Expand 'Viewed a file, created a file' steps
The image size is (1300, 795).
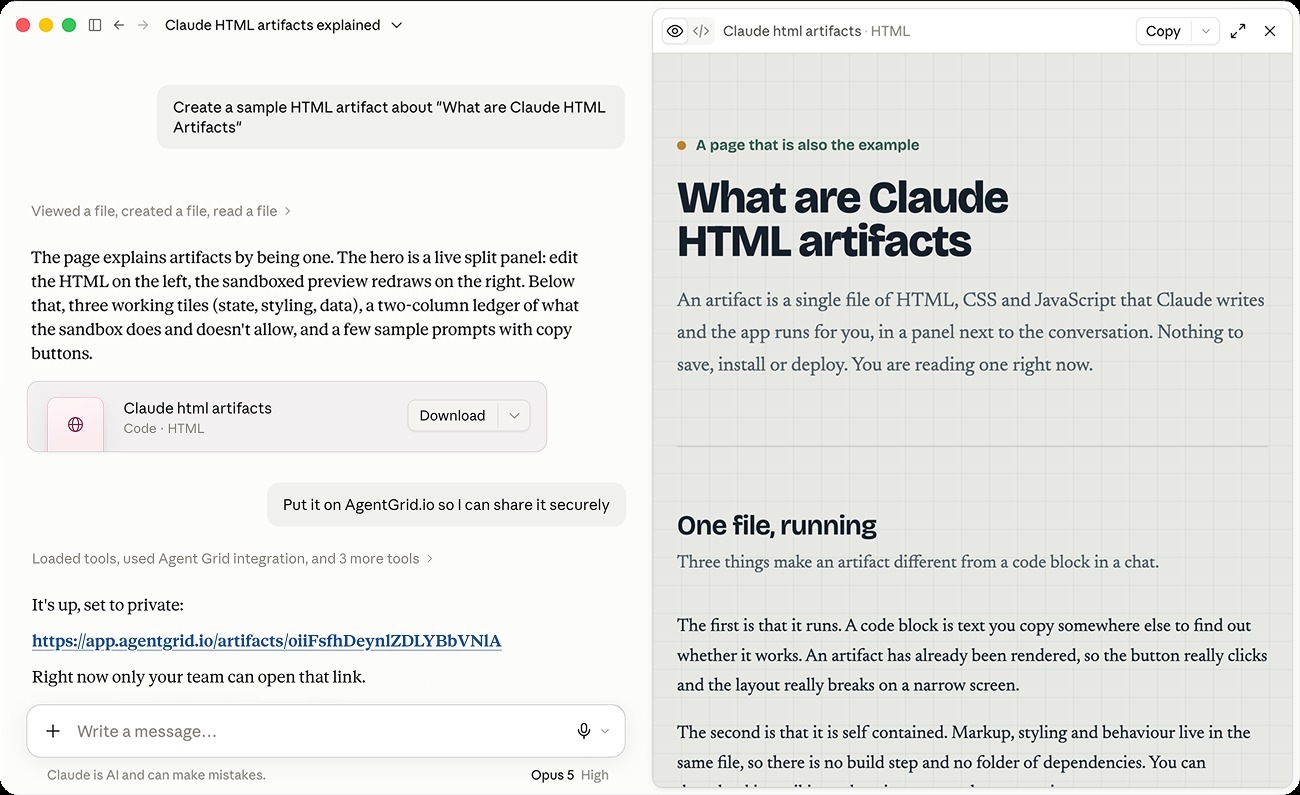click(161, 211)
